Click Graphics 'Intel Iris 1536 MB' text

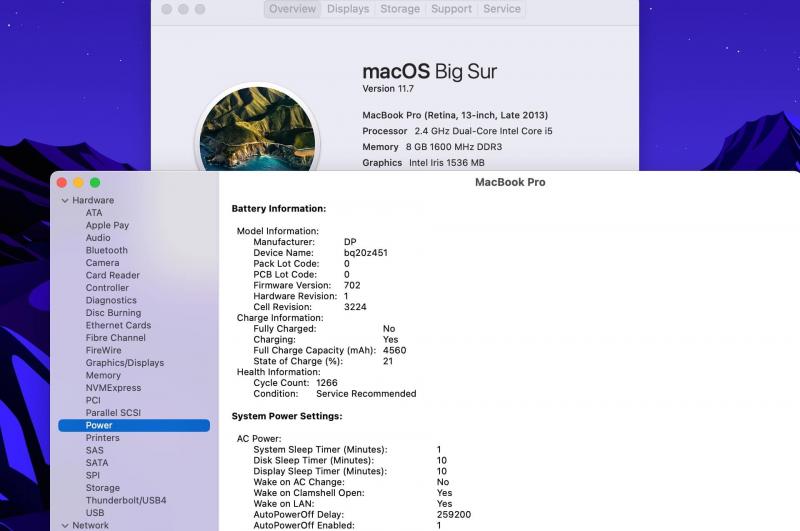coord(447,163)
